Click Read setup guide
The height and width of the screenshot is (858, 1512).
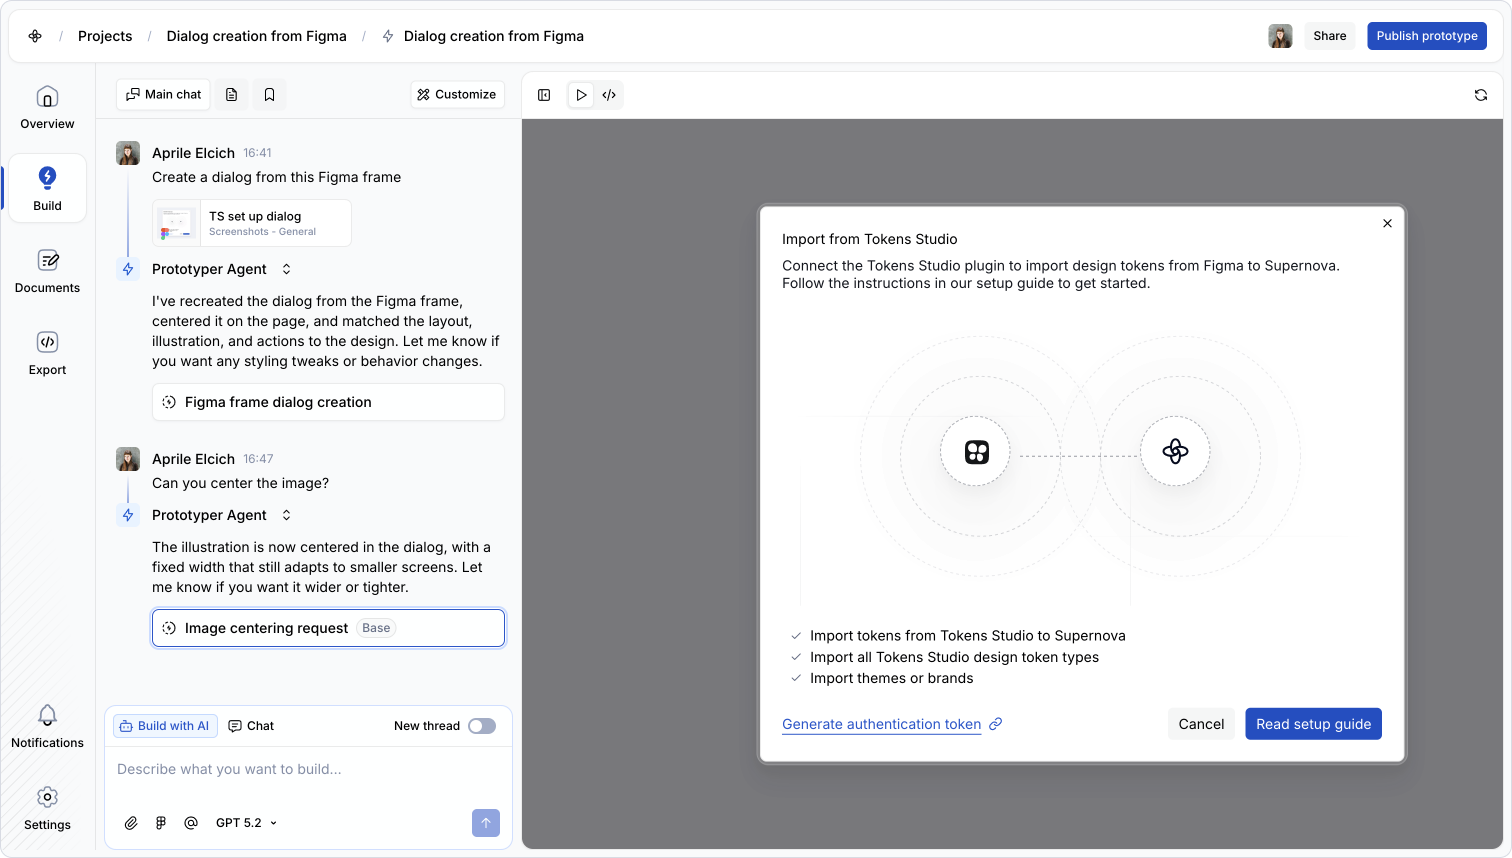pyautogui.click(x=1313, y=724)
